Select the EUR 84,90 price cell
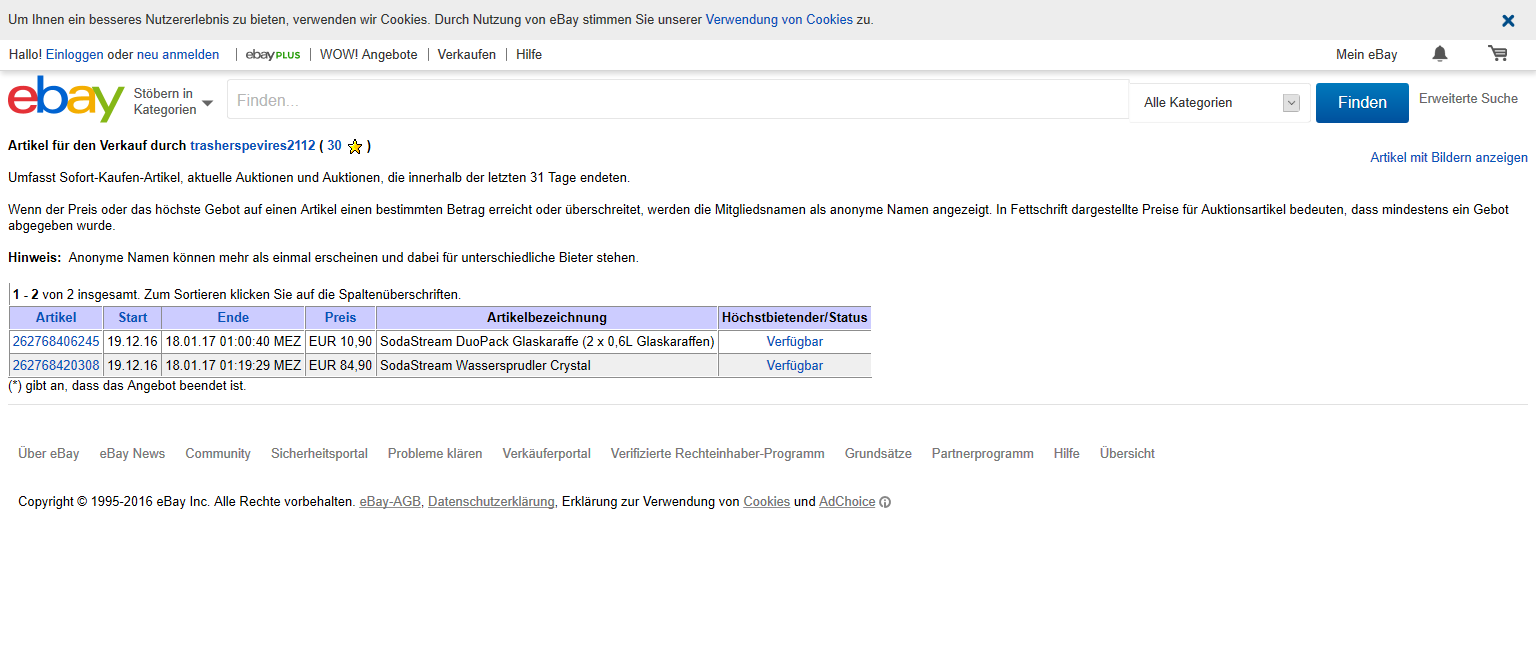Viewport: 1536px width, 654px height. (x=340, y=366)
